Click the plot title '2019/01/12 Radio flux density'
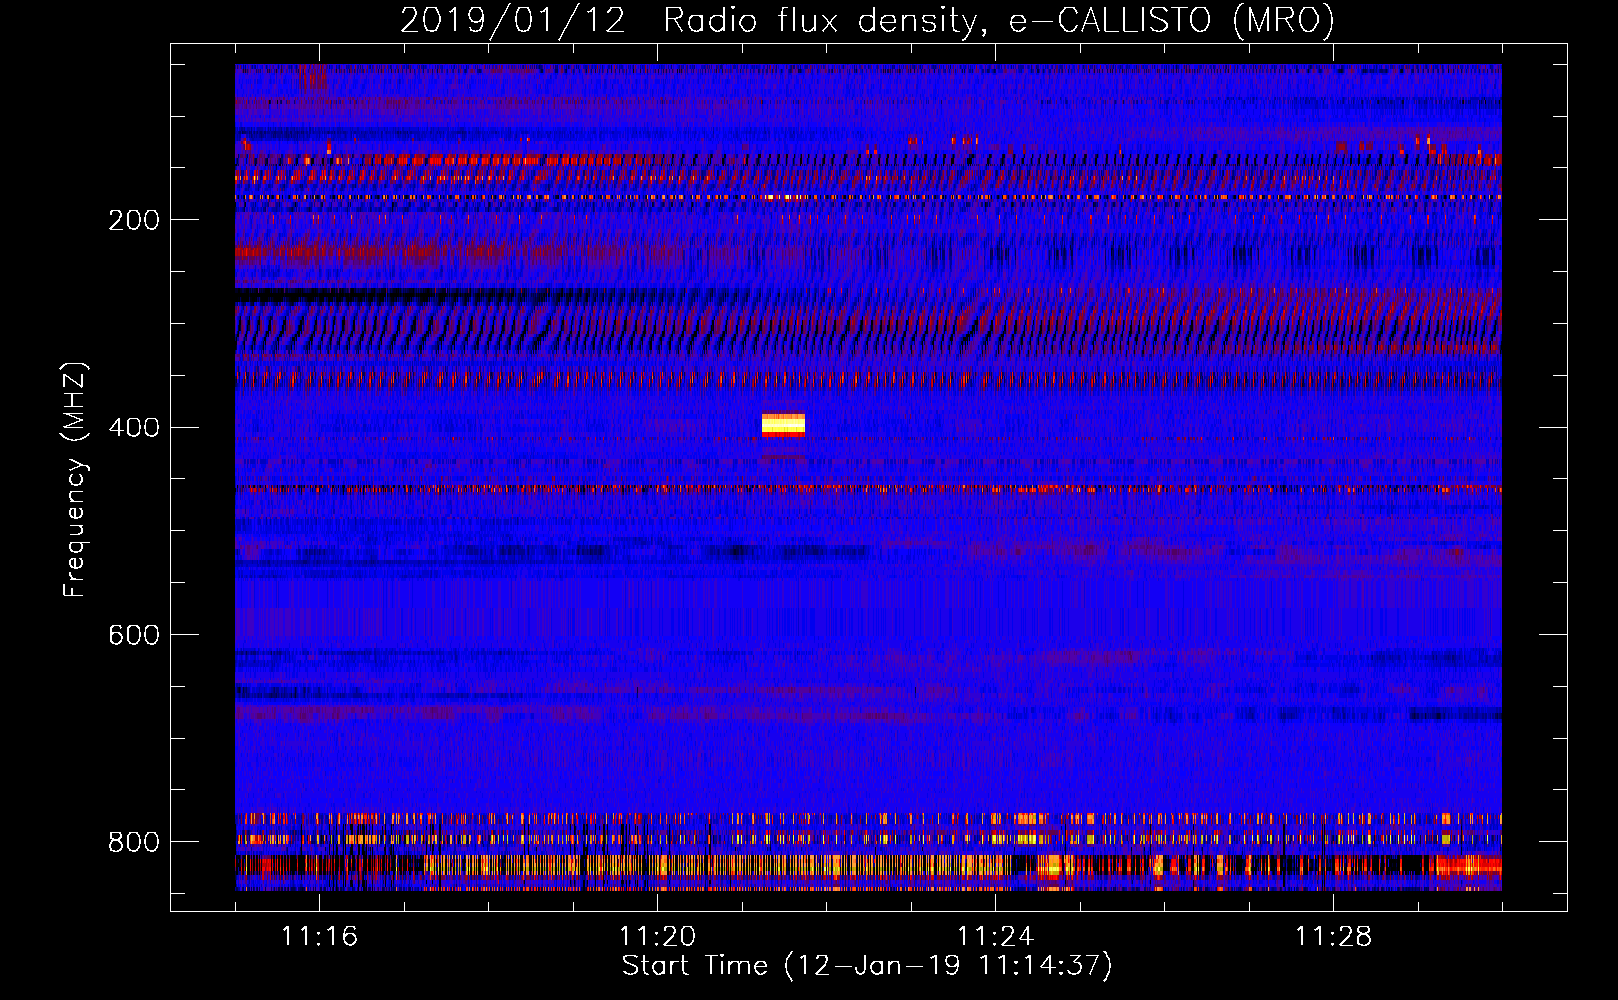The height and width of the screenshot is (1000, 1618). pos(867,20)
